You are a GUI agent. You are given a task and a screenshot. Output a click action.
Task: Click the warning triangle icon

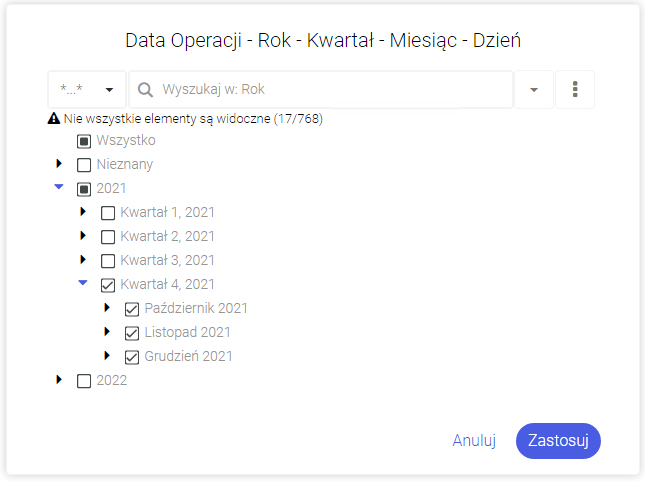[x=54, y=118]
